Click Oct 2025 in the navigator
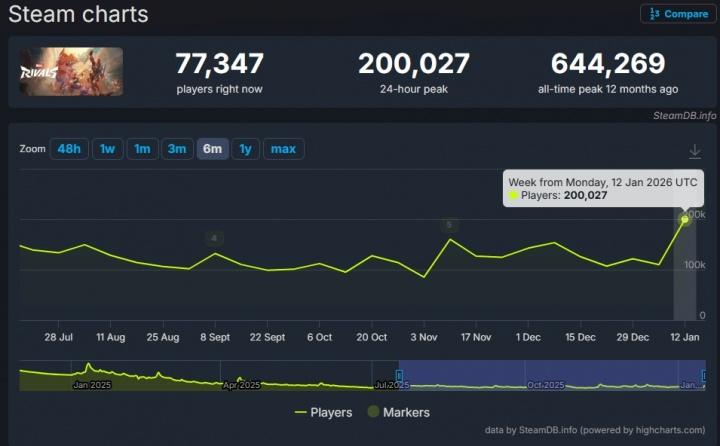Screen dimensions: 720x446 [x=546, y=385]
